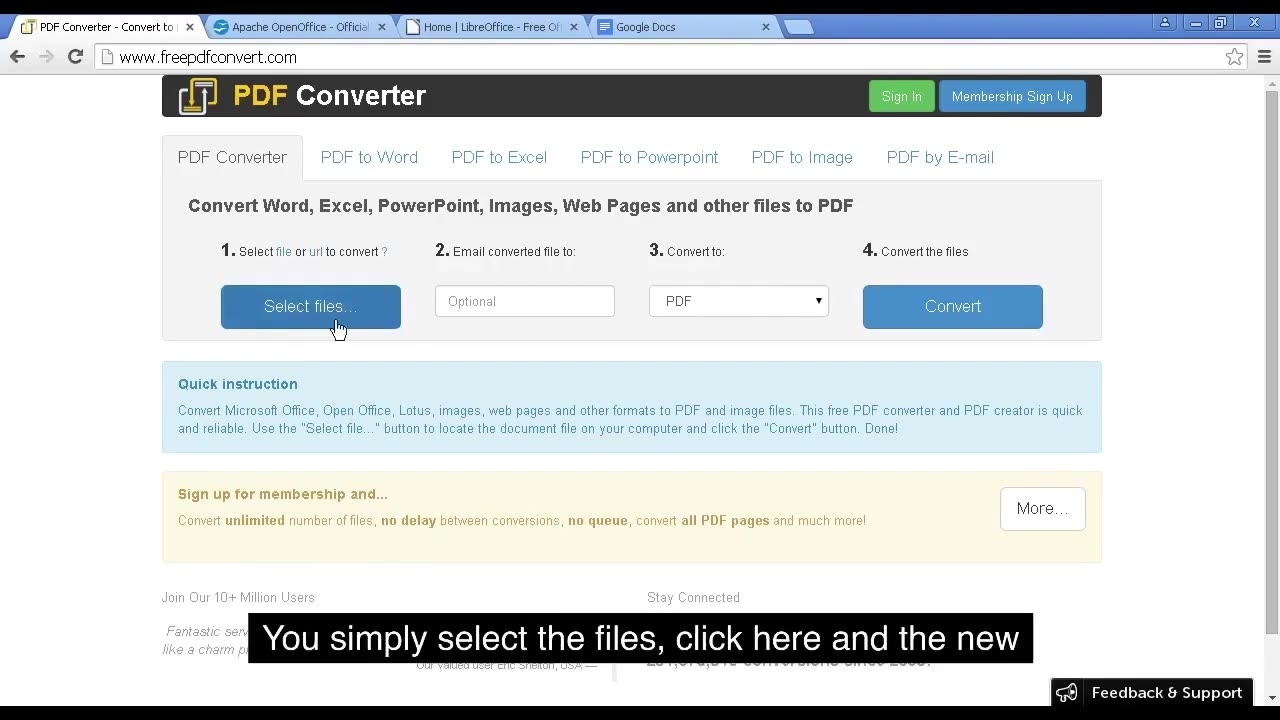
Task: Click the blue Convert button
Action: click(953, 307)
